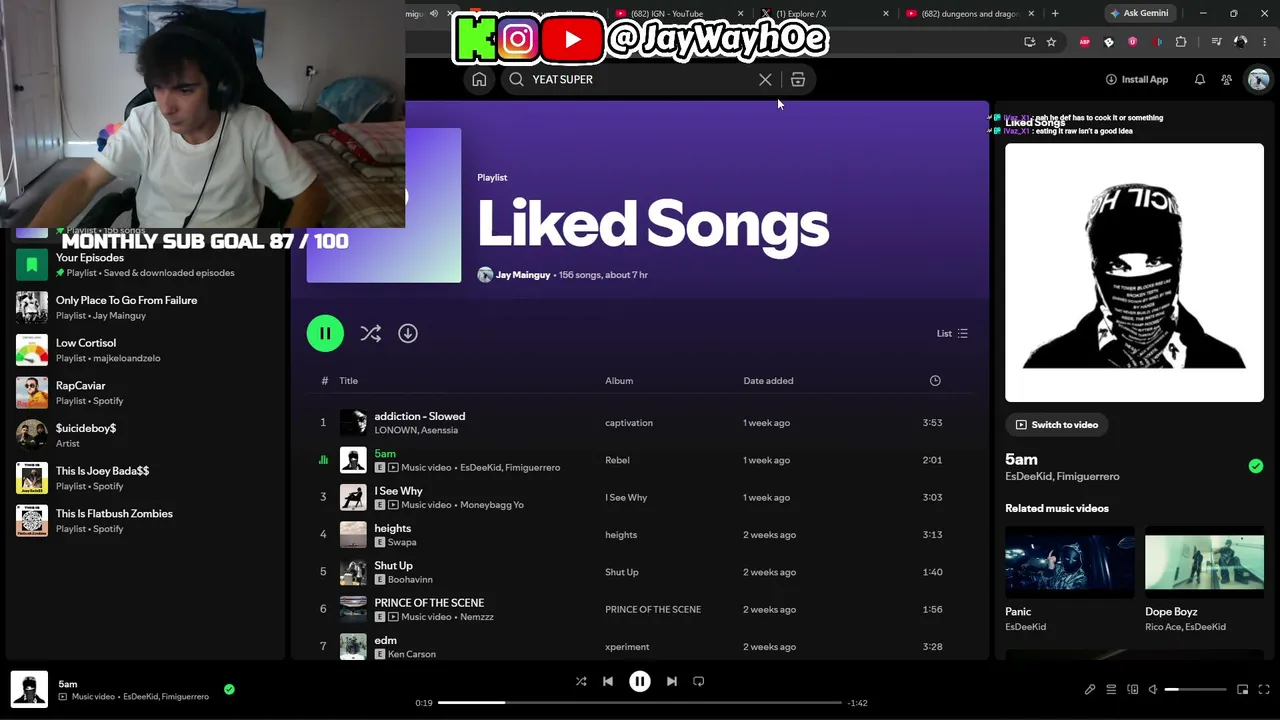Viewport: 1280px width, 720px height.
Task: Click the Install App button
Action: 1137,80
